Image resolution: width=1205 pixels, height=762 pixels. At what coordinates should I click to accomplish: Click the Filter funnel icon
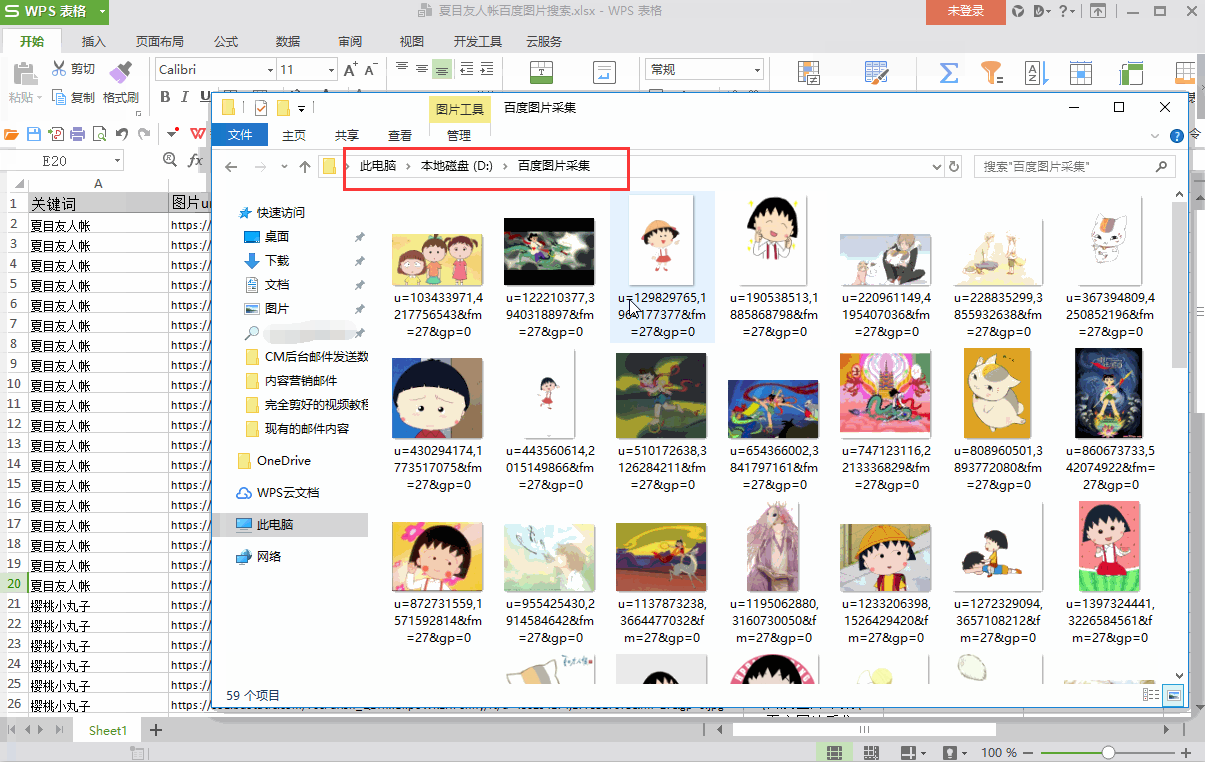tap(991, 72)
